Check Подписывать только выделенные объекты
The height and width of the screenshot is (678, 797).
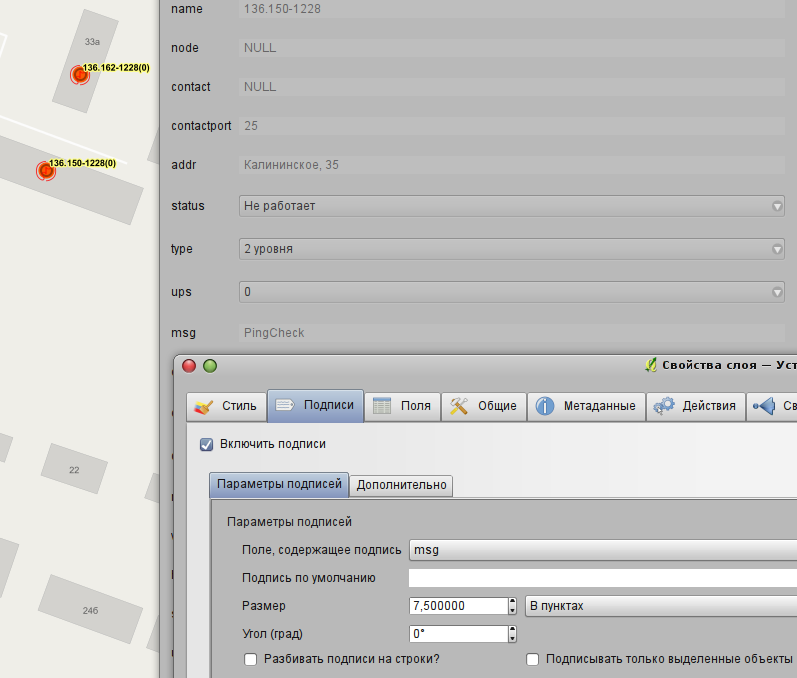(x=533, y=660)
